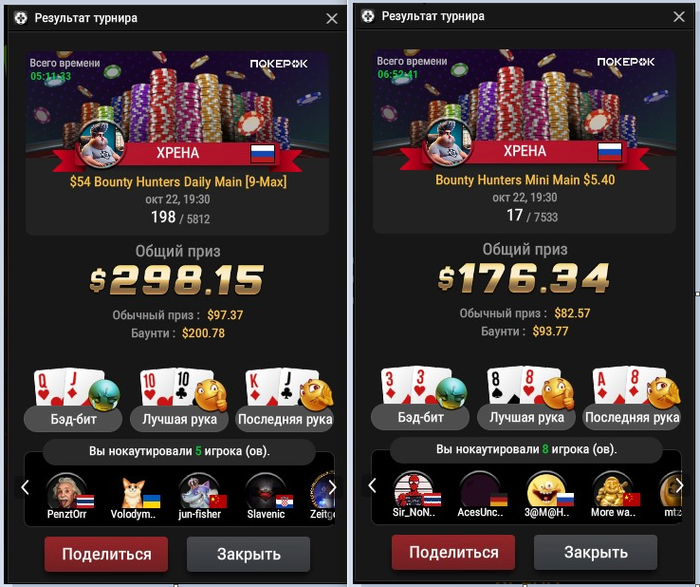The height and width of the screenshot is (587, 700).
Task: Show previous knocked-out players in left window
Action: pyautogui.click(x=25, y=487)
